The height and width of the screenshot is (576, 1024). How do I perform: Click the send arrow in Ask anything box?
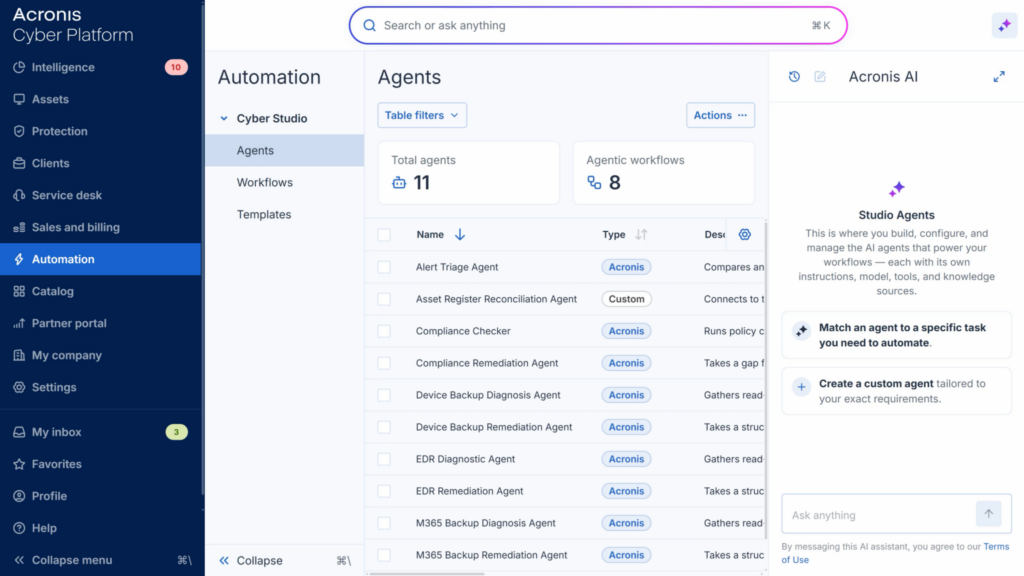pyautogui.click(x=989, y=514)
